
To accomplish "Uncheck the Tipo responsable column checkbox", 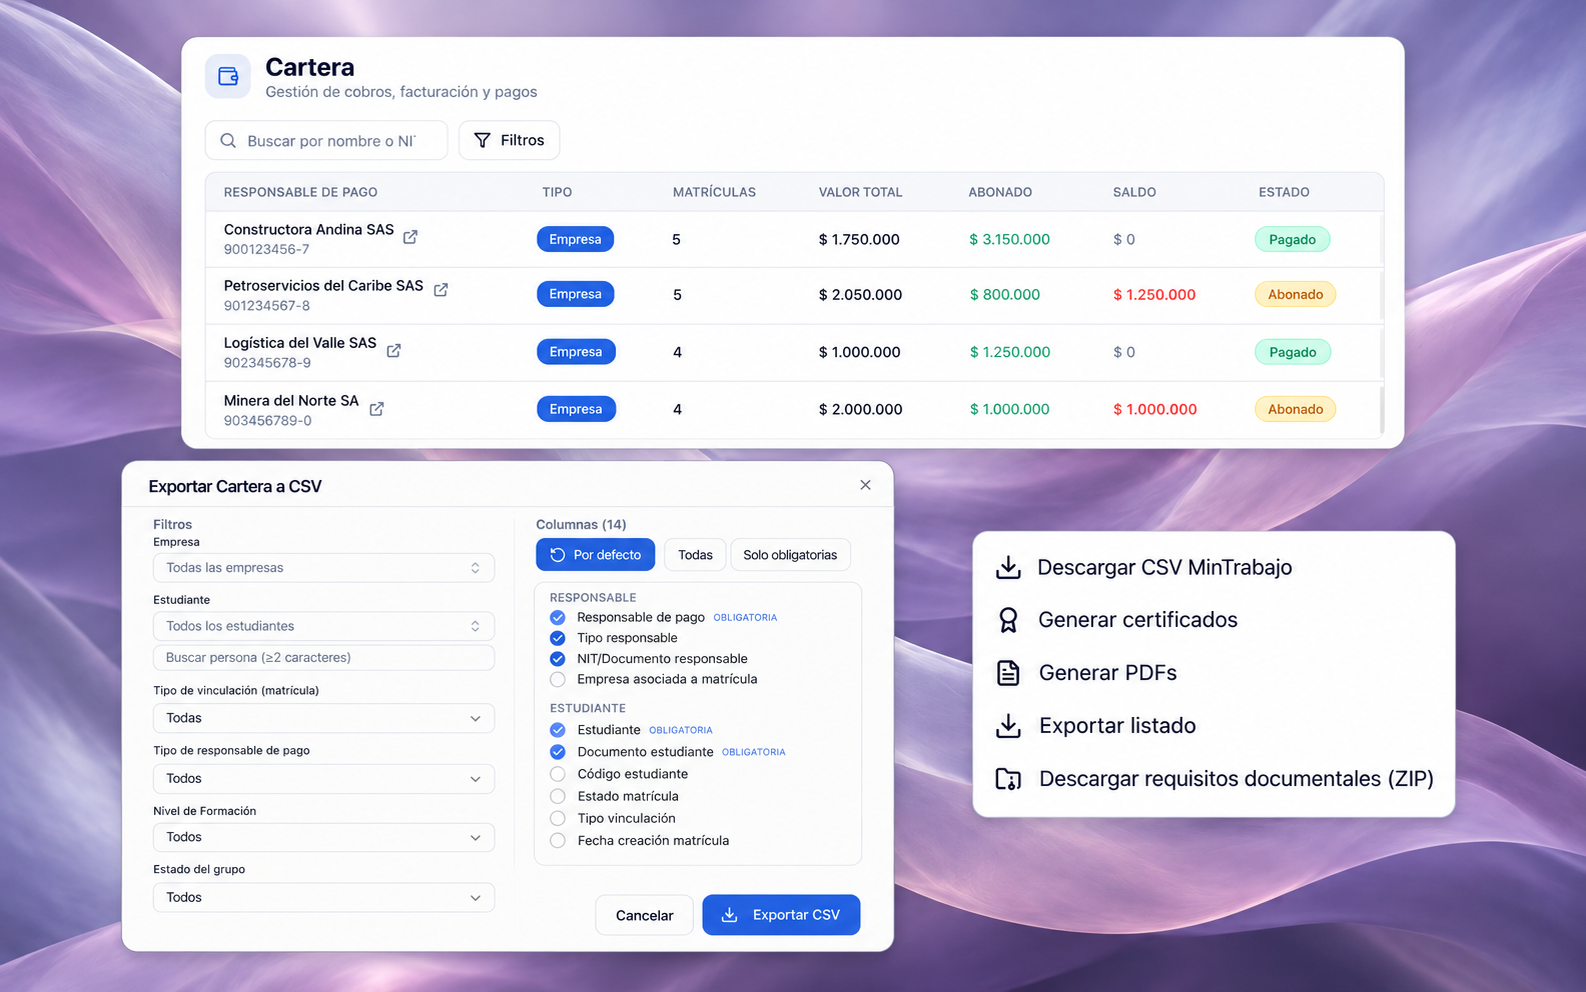I will (558, 638).
